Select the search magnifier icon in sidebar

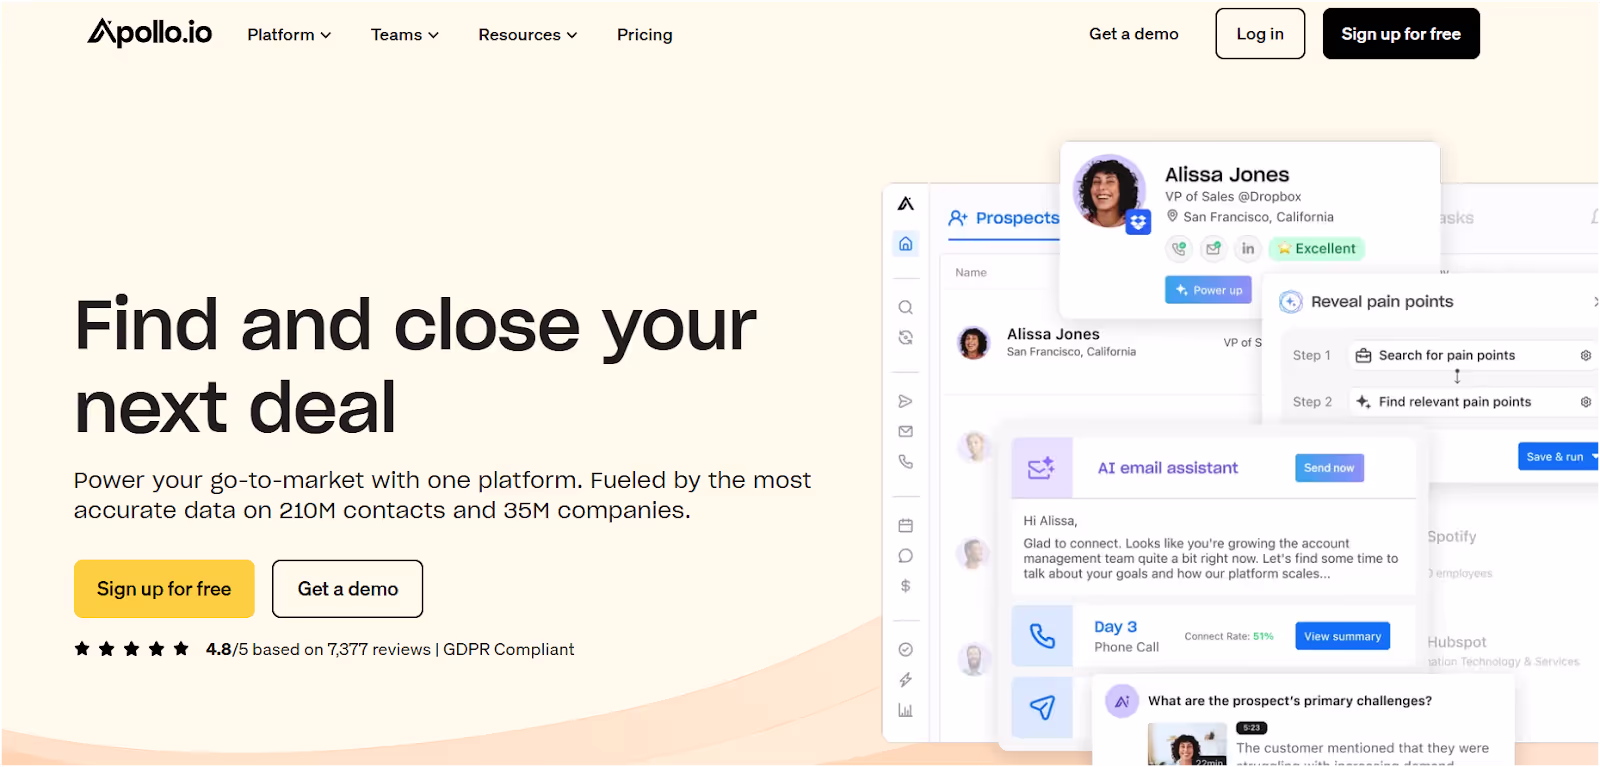pyautogui.click(x=906, y=308)
